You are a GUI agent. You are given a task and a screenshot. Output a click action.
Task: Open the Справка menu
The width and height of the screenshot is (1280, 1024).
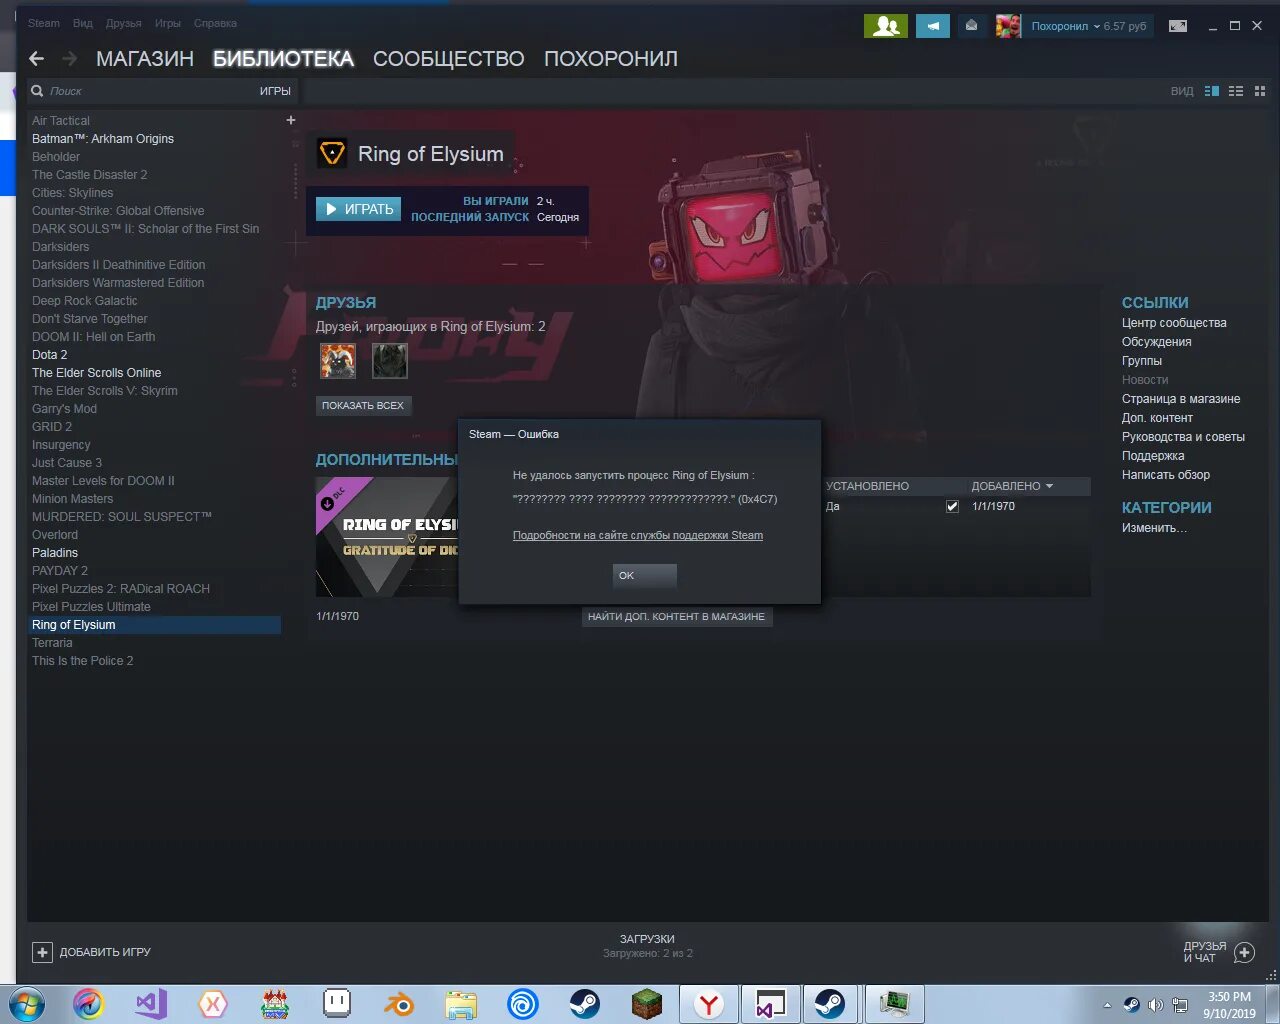pyautogui.click(x=215, y=23)
